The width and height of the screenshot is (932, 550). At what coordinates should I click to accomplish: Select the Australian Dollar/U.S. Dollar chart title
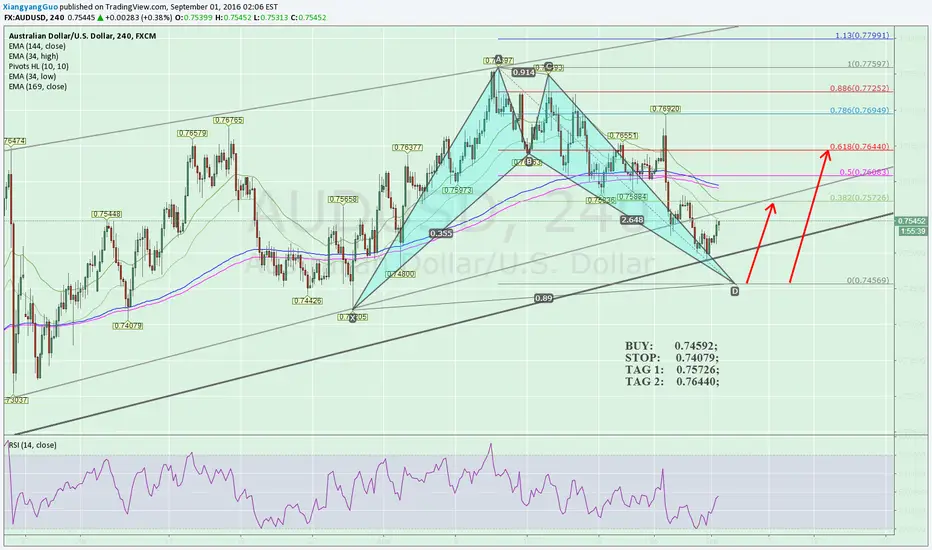click(x=83, y=36)
